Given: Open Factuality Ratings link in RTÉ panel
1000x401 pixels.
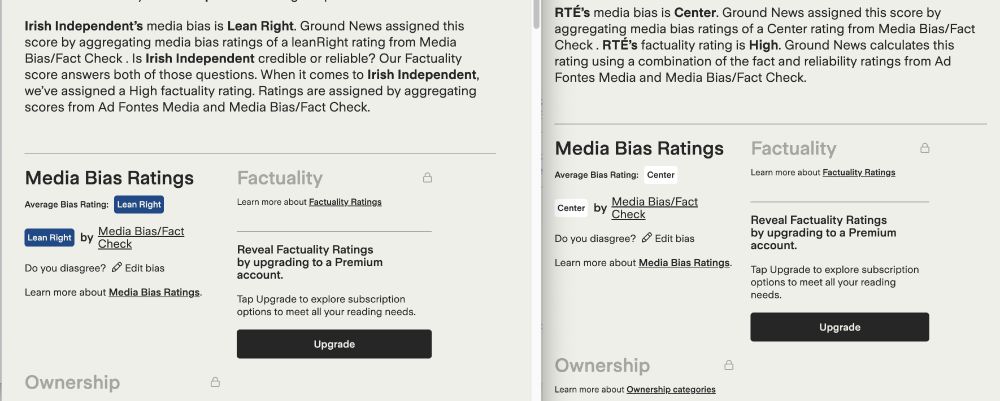Looking at the screenshot, I should pos(858,172).
